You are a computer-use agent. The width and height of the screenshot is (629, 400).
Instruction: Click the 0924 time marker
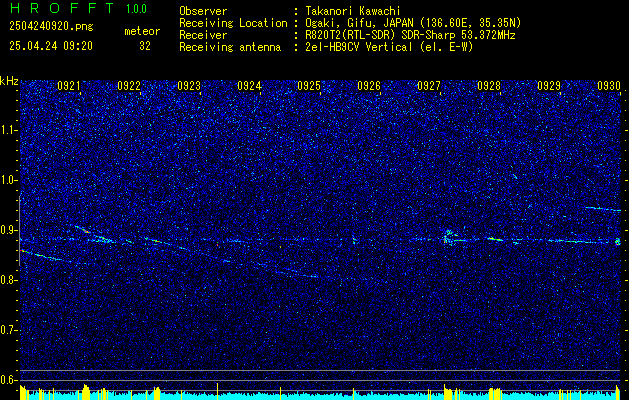249,85
